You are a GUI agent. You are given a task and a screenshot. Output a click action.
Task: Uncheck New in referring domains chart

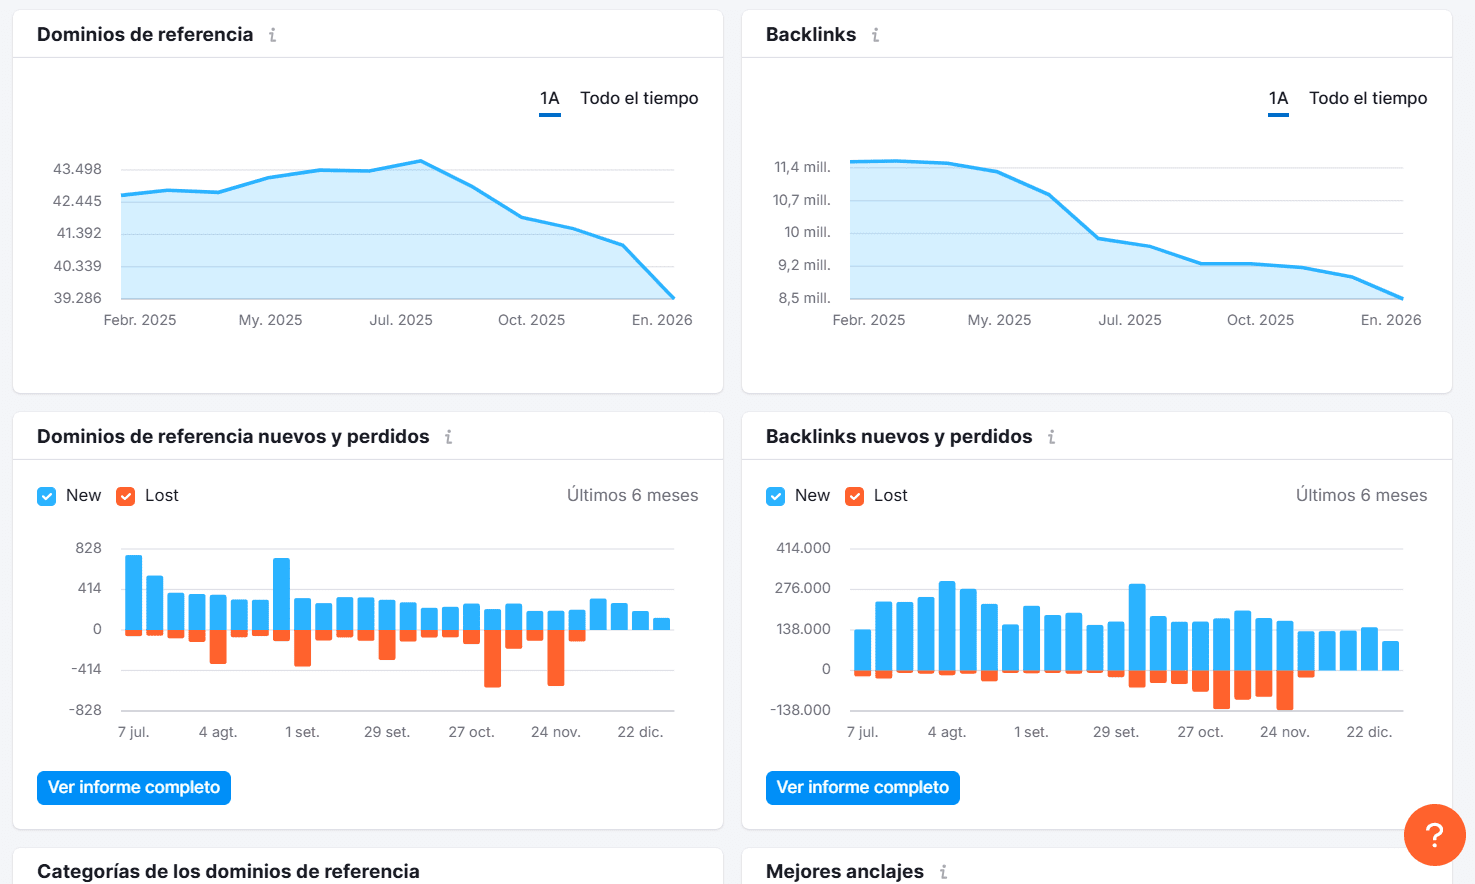46,495
